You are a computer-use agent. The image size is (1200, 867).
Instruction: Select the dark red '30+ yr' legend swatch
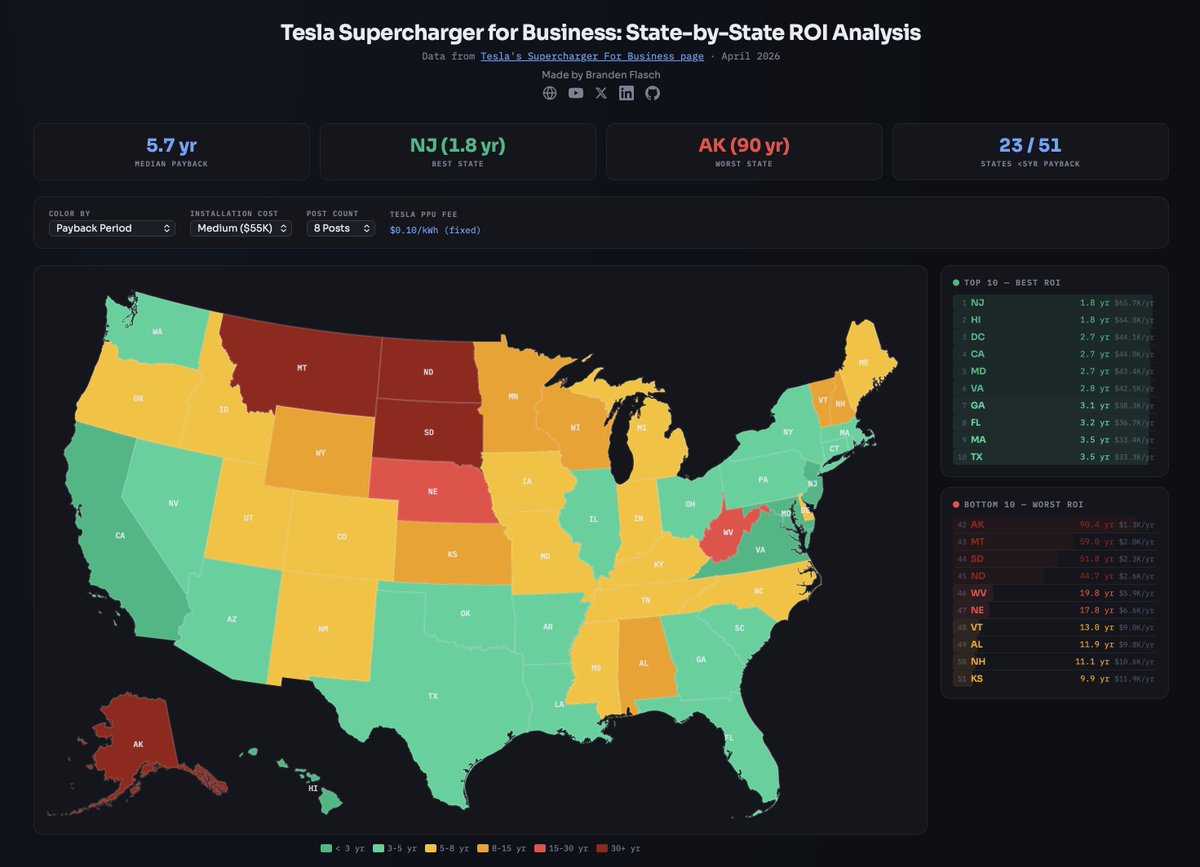[601, 848]
